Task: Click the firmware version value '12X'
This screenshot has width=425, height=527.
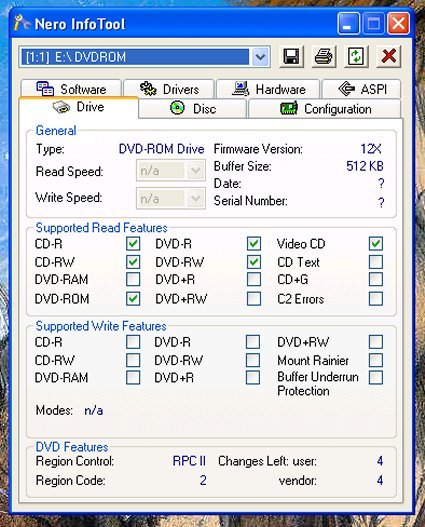Action: [371, 149]
